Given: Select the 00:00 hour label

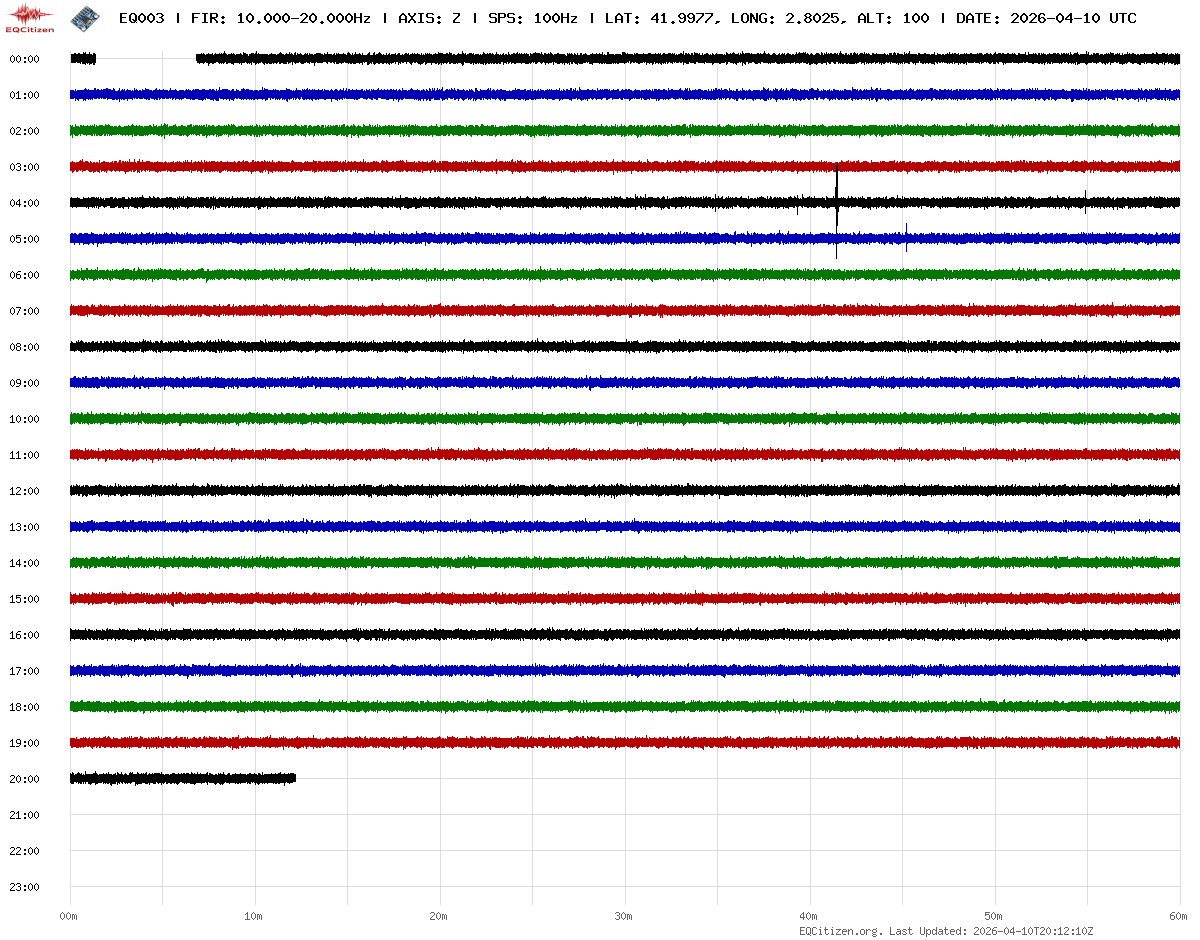Looking at the screenshot, I should pos(24,59).
